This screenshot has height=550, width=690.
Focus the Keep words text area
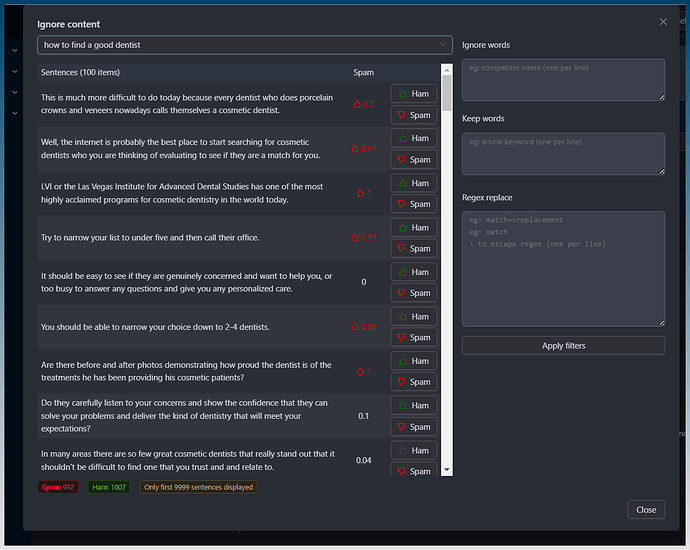pyautogui.click(x=563, y=153)
